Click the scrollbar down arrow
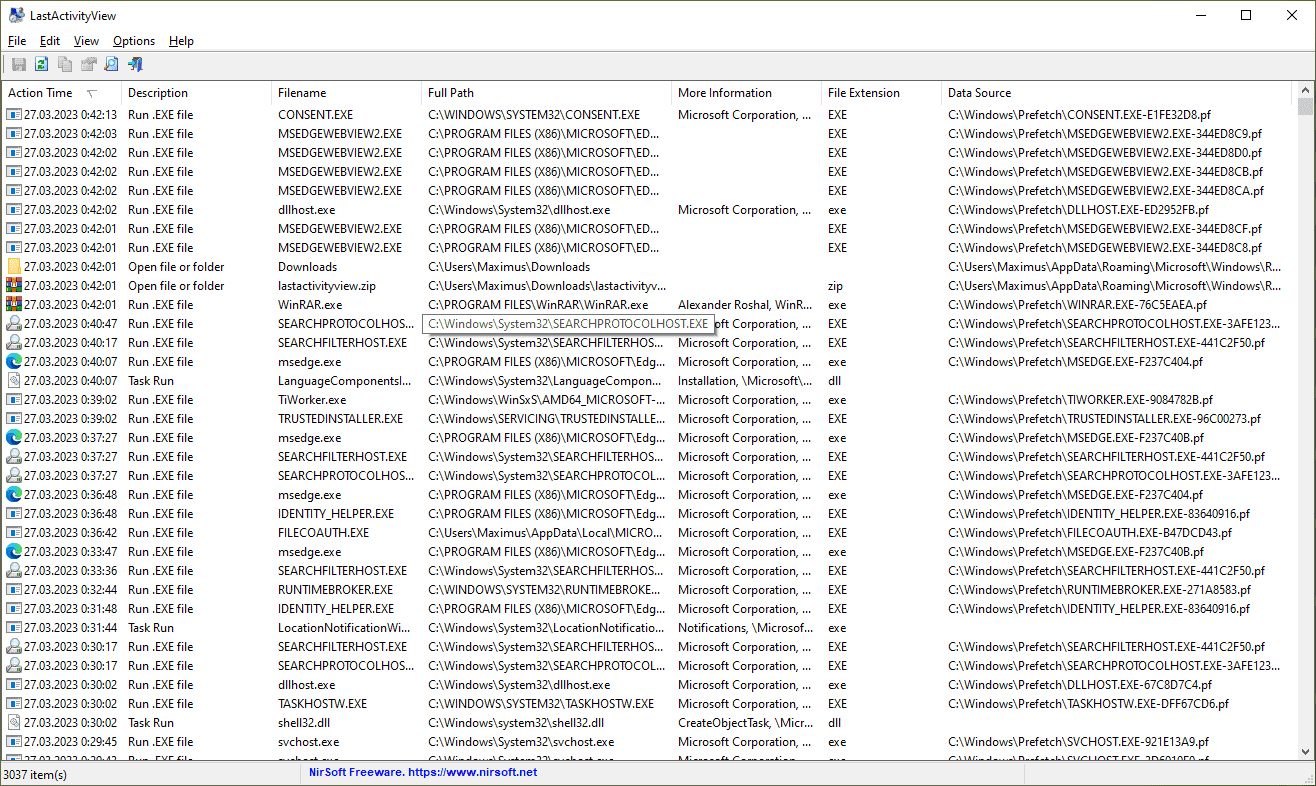Viewport: 1316px width, 786px height. (1305, 752)
